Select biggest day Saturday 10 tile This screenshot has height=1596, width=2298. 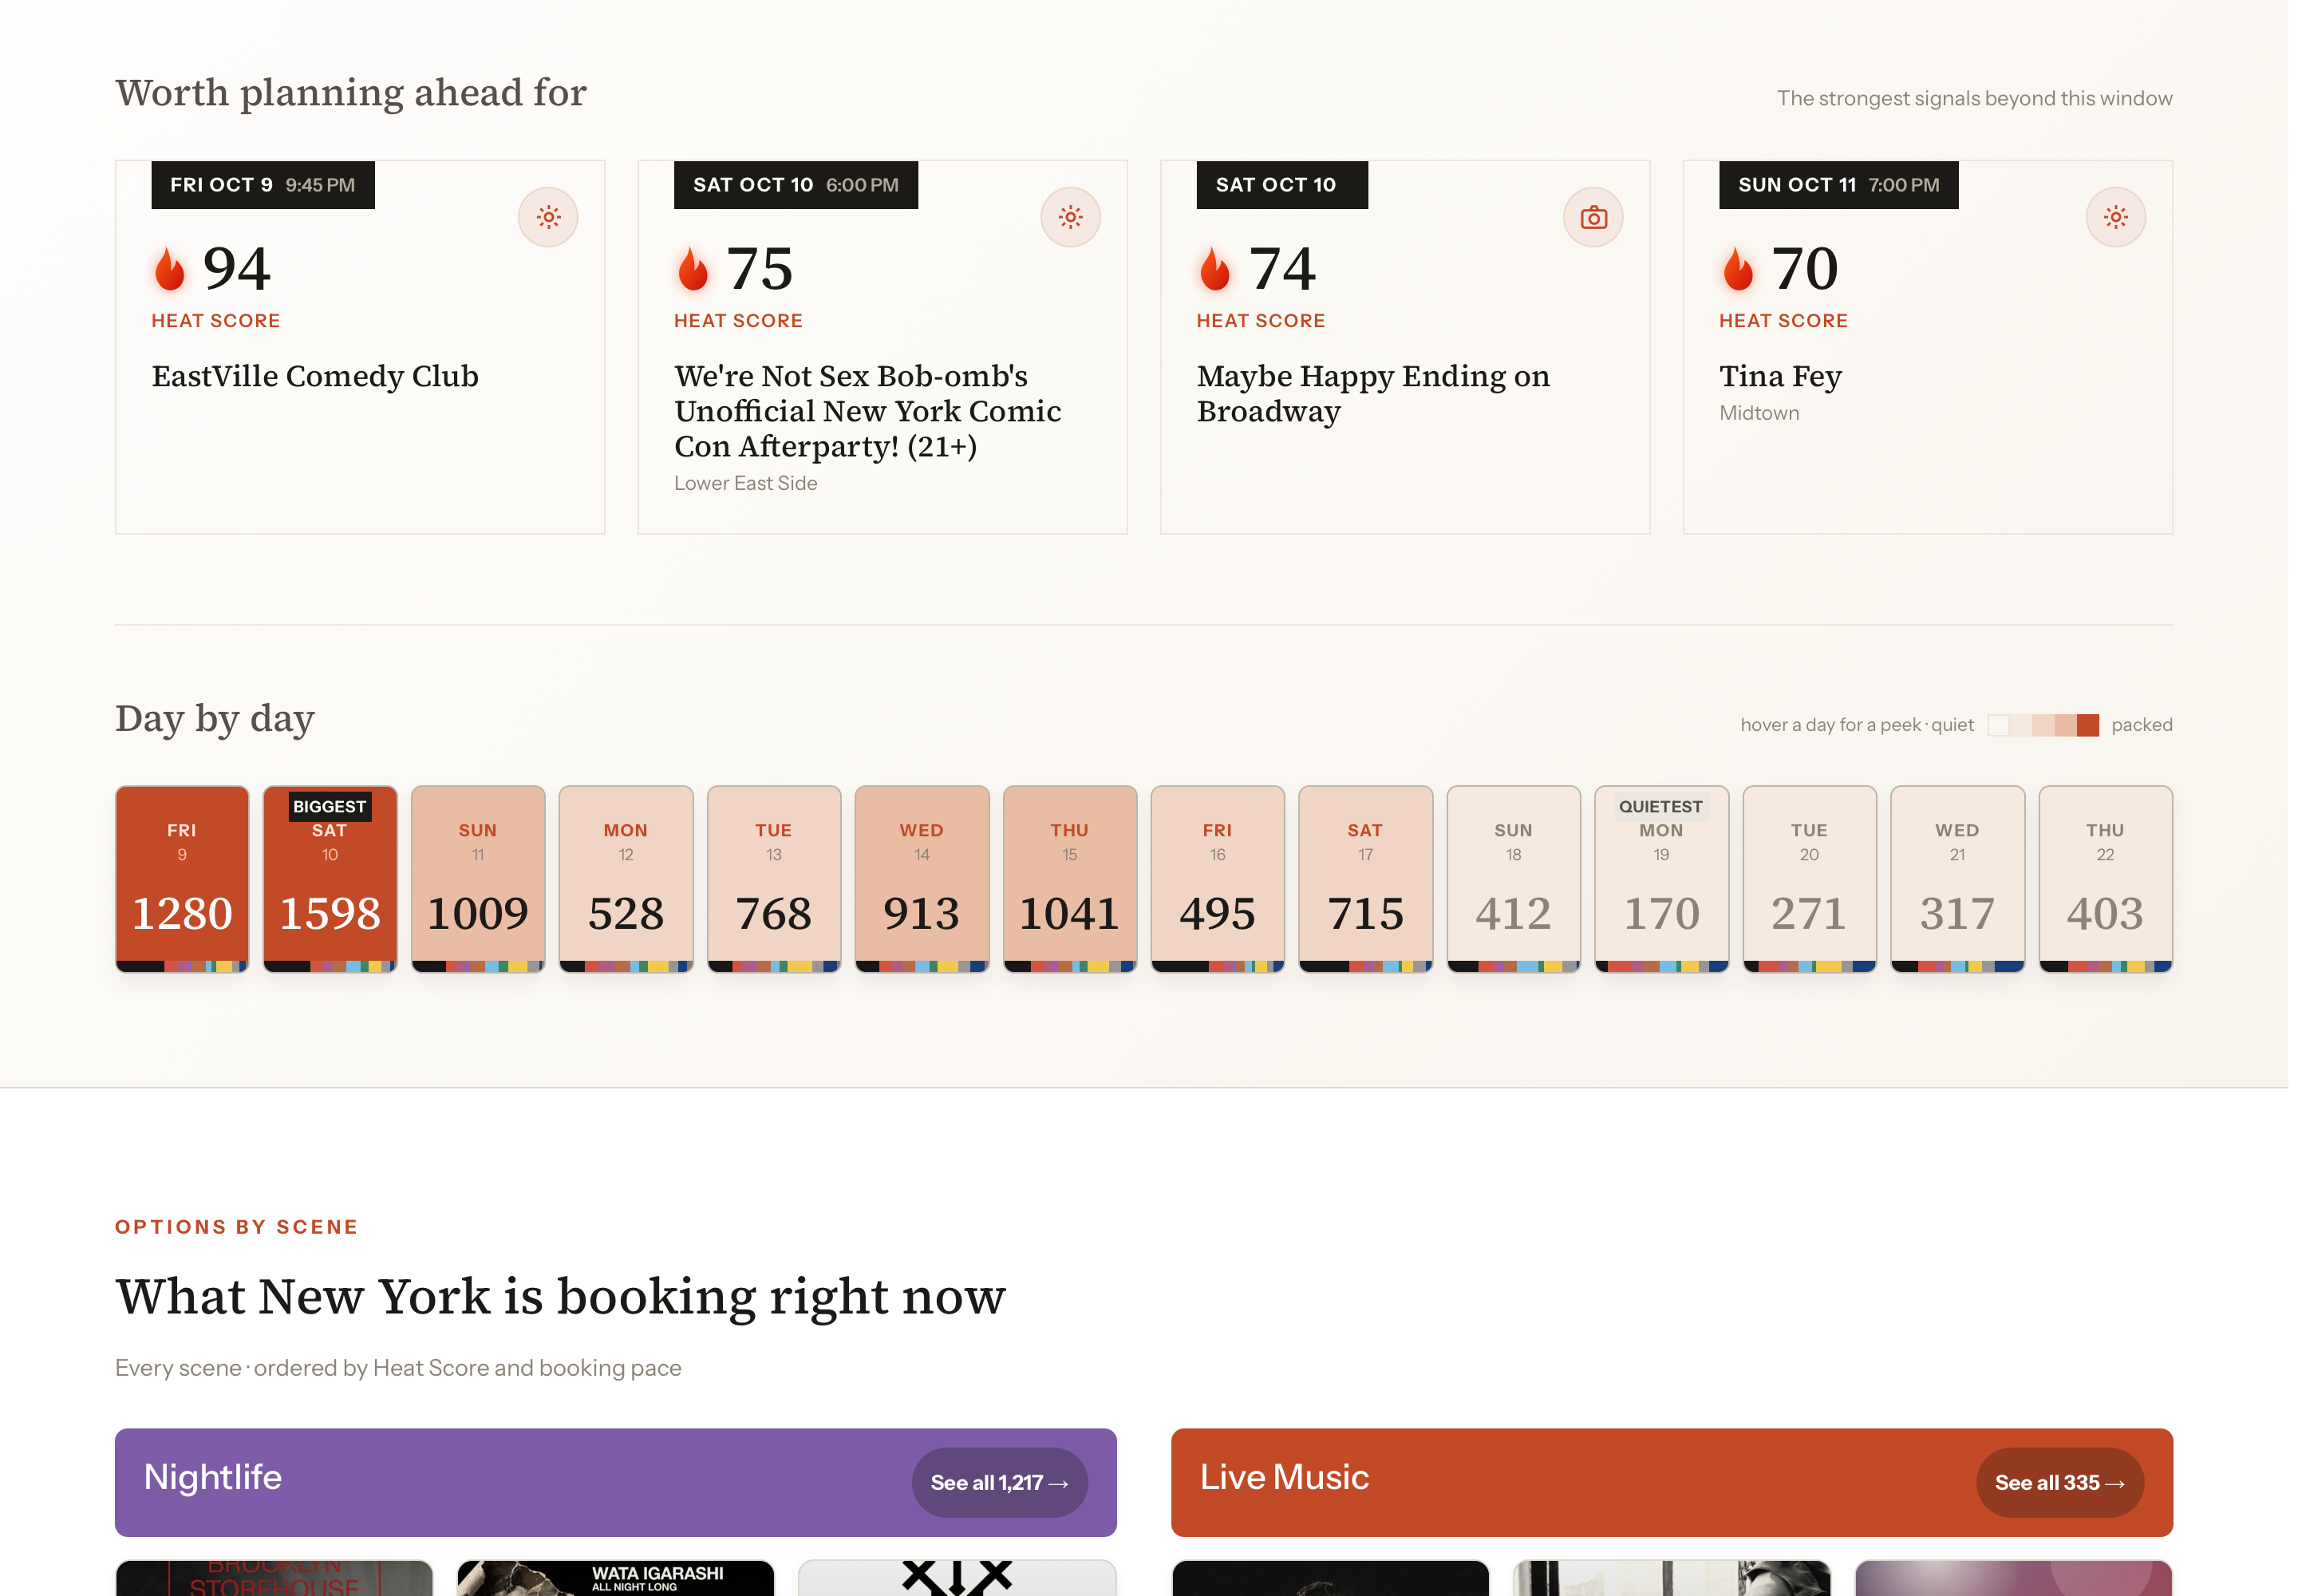tap(330, 879)
